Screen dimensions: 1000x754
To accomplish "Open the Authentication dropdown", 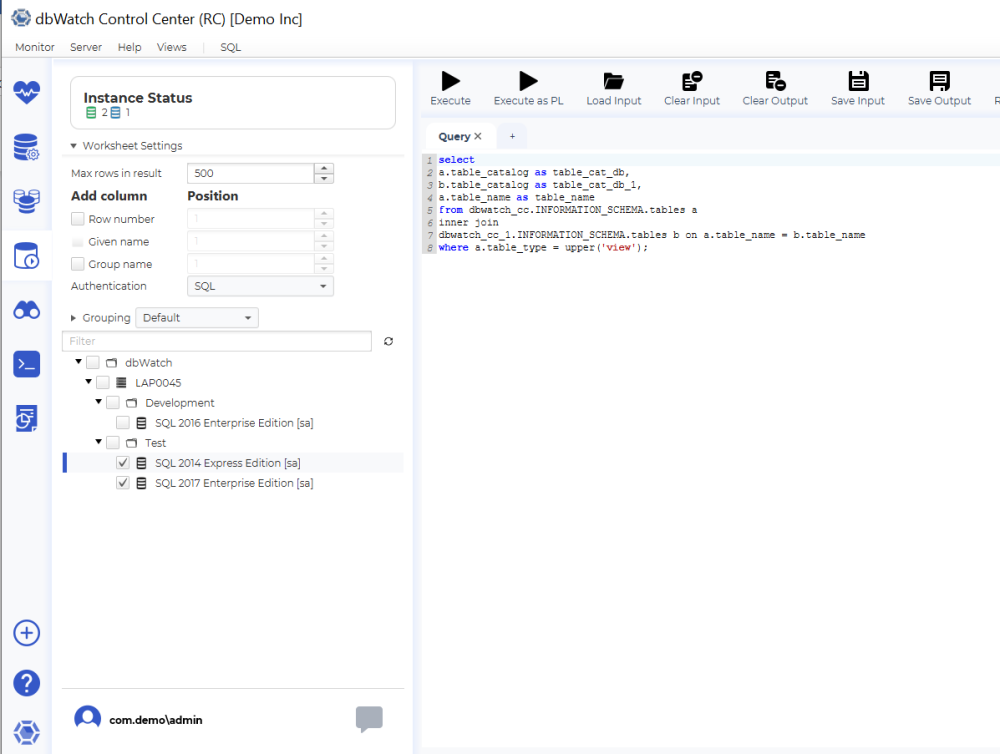I will pos(259,285).
